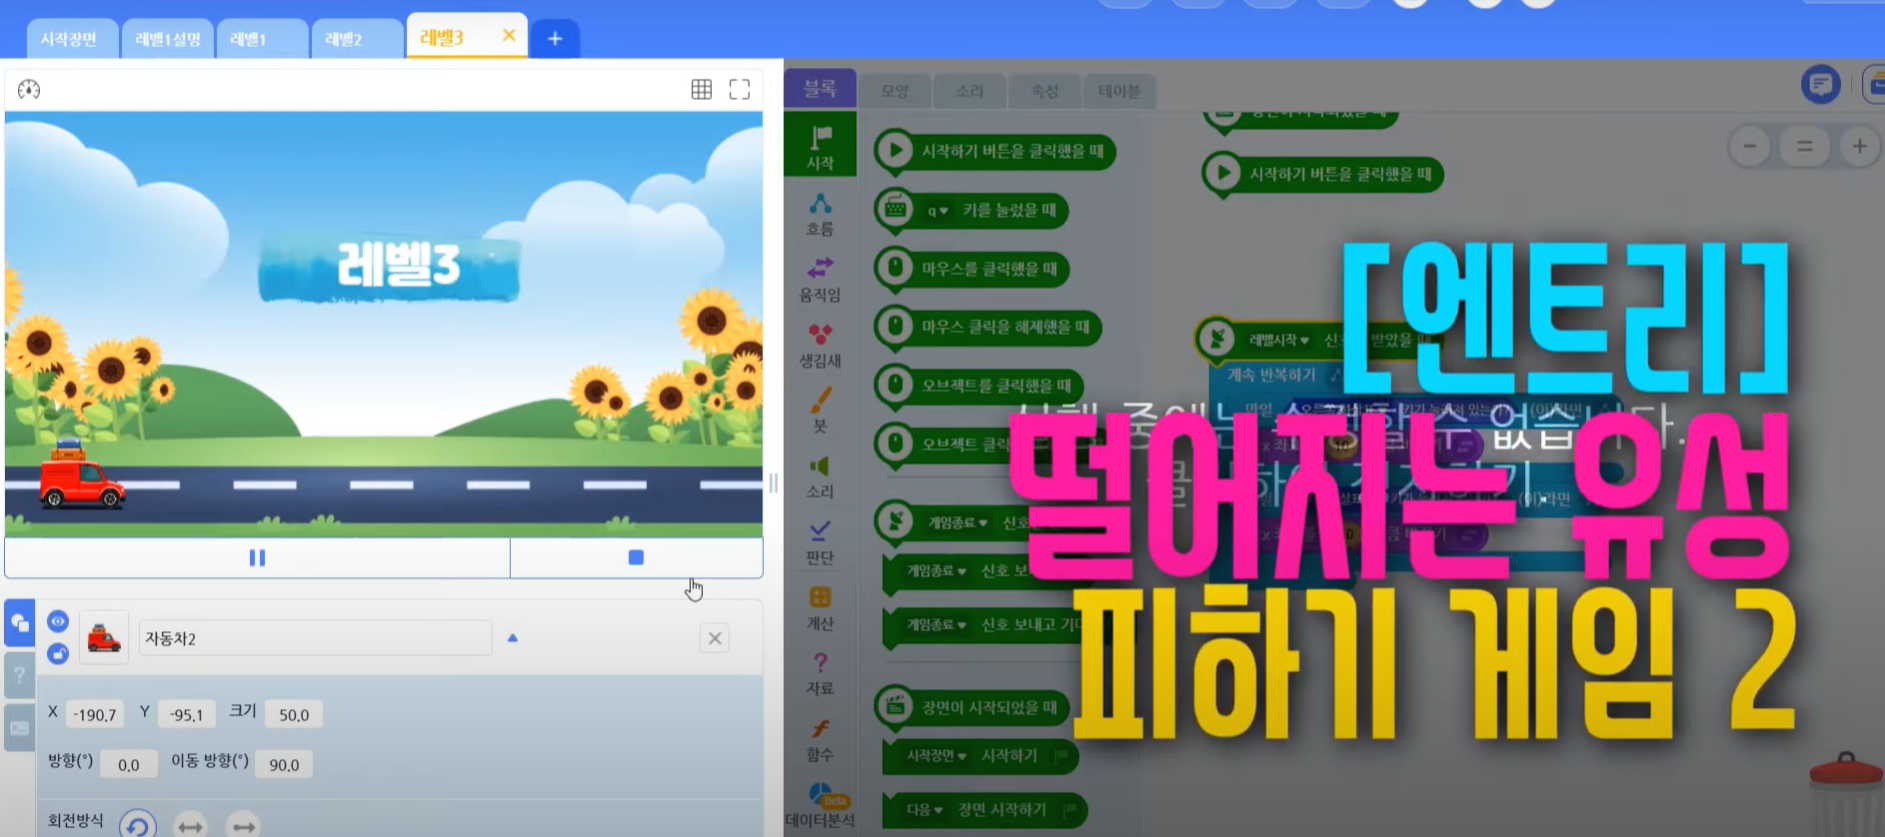The width and height of the screenshot is (1885, 837).
Task: Toggle the stage coordinate grid
Action: (x=702, y=89)
